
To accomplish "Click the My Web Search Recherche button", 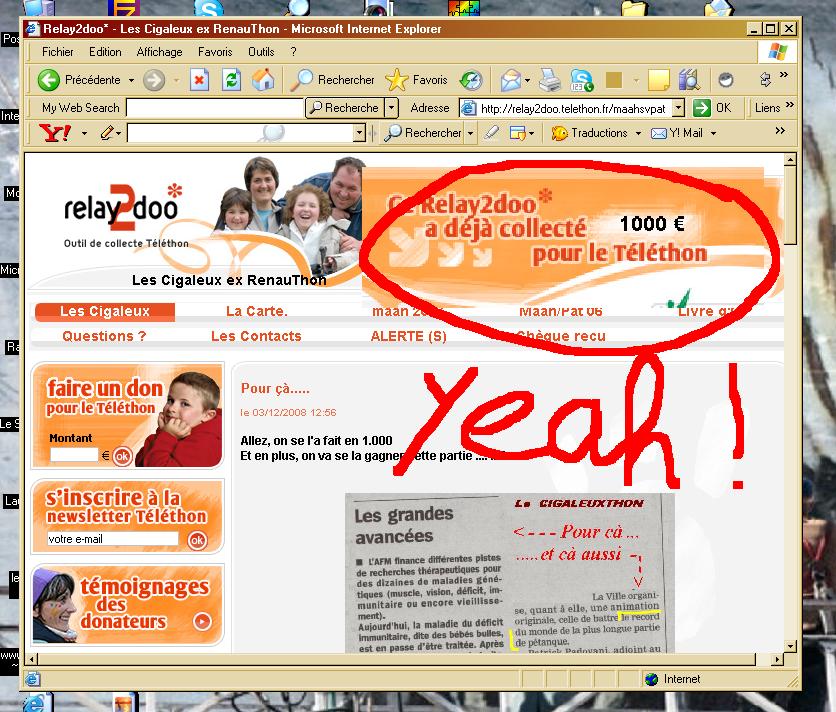I will (x=345, y=108).
